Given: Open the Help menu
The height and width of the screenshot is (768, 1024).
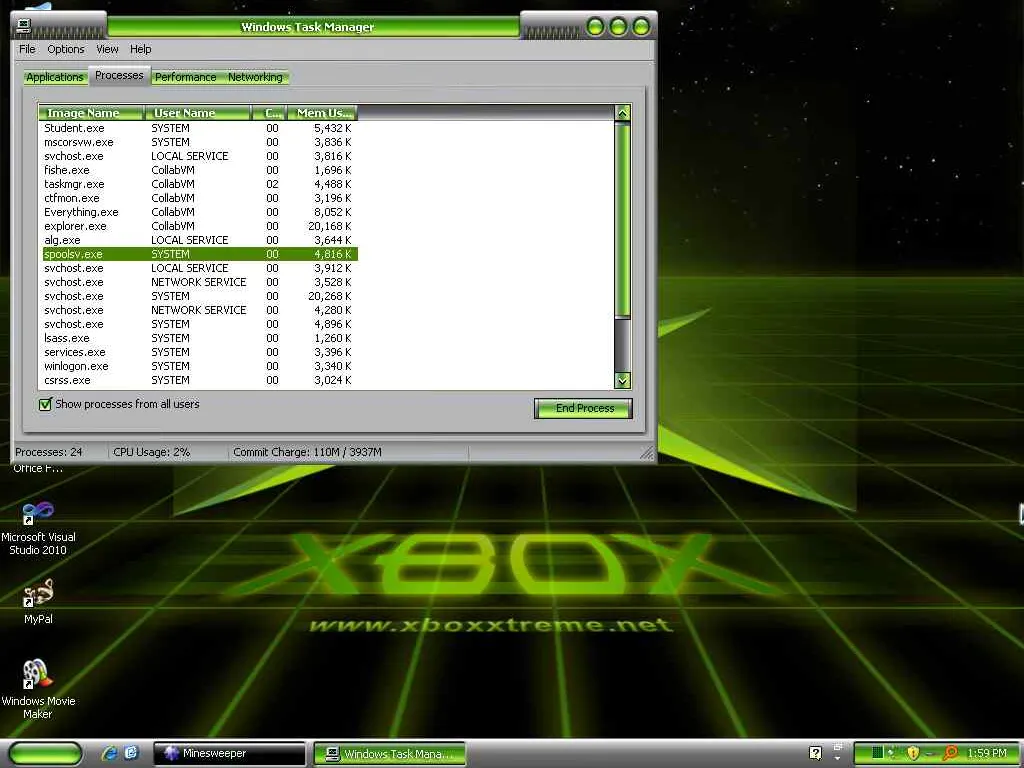Looking at the screenshot, I should point(140,49).
